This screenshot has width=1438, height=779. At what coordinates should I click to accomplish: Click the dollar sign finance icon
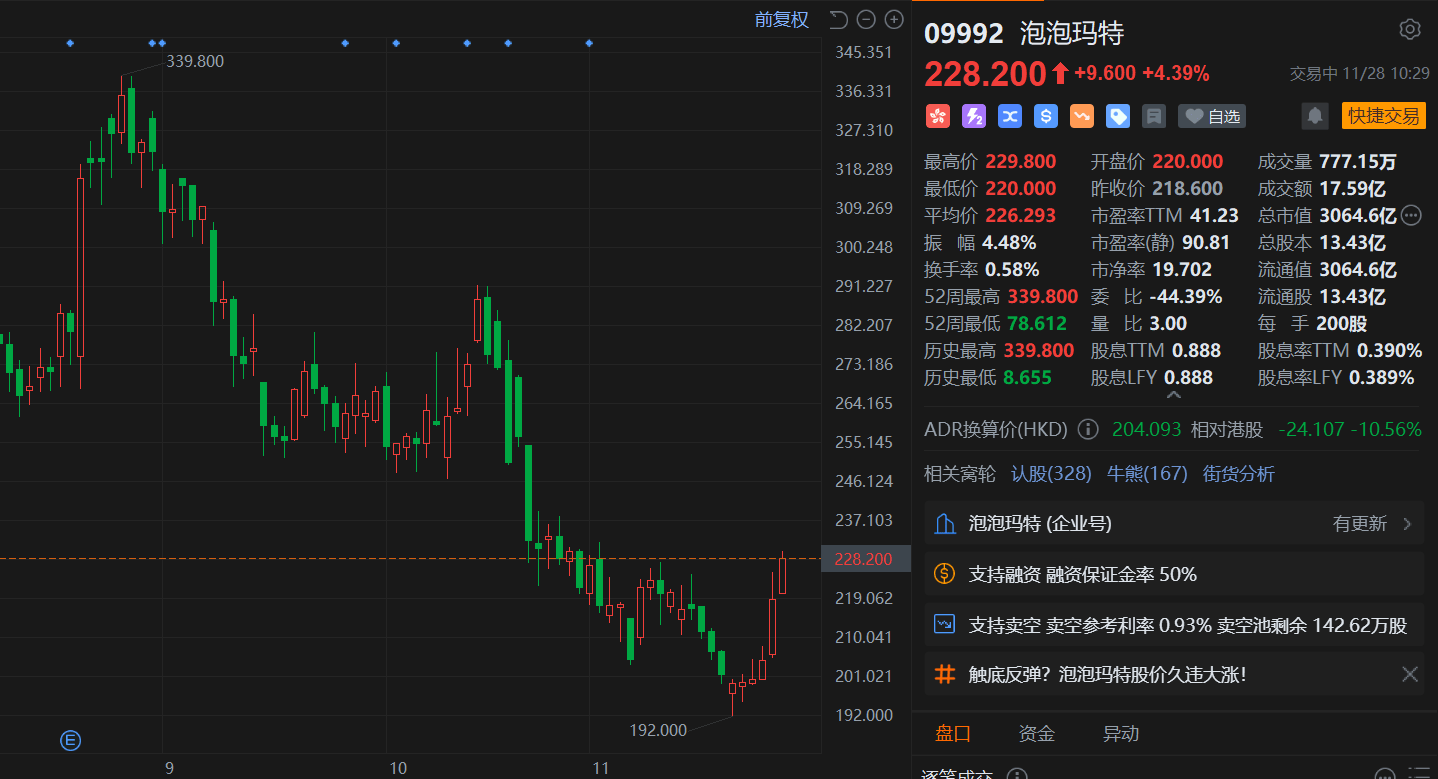coord(1046,116)
